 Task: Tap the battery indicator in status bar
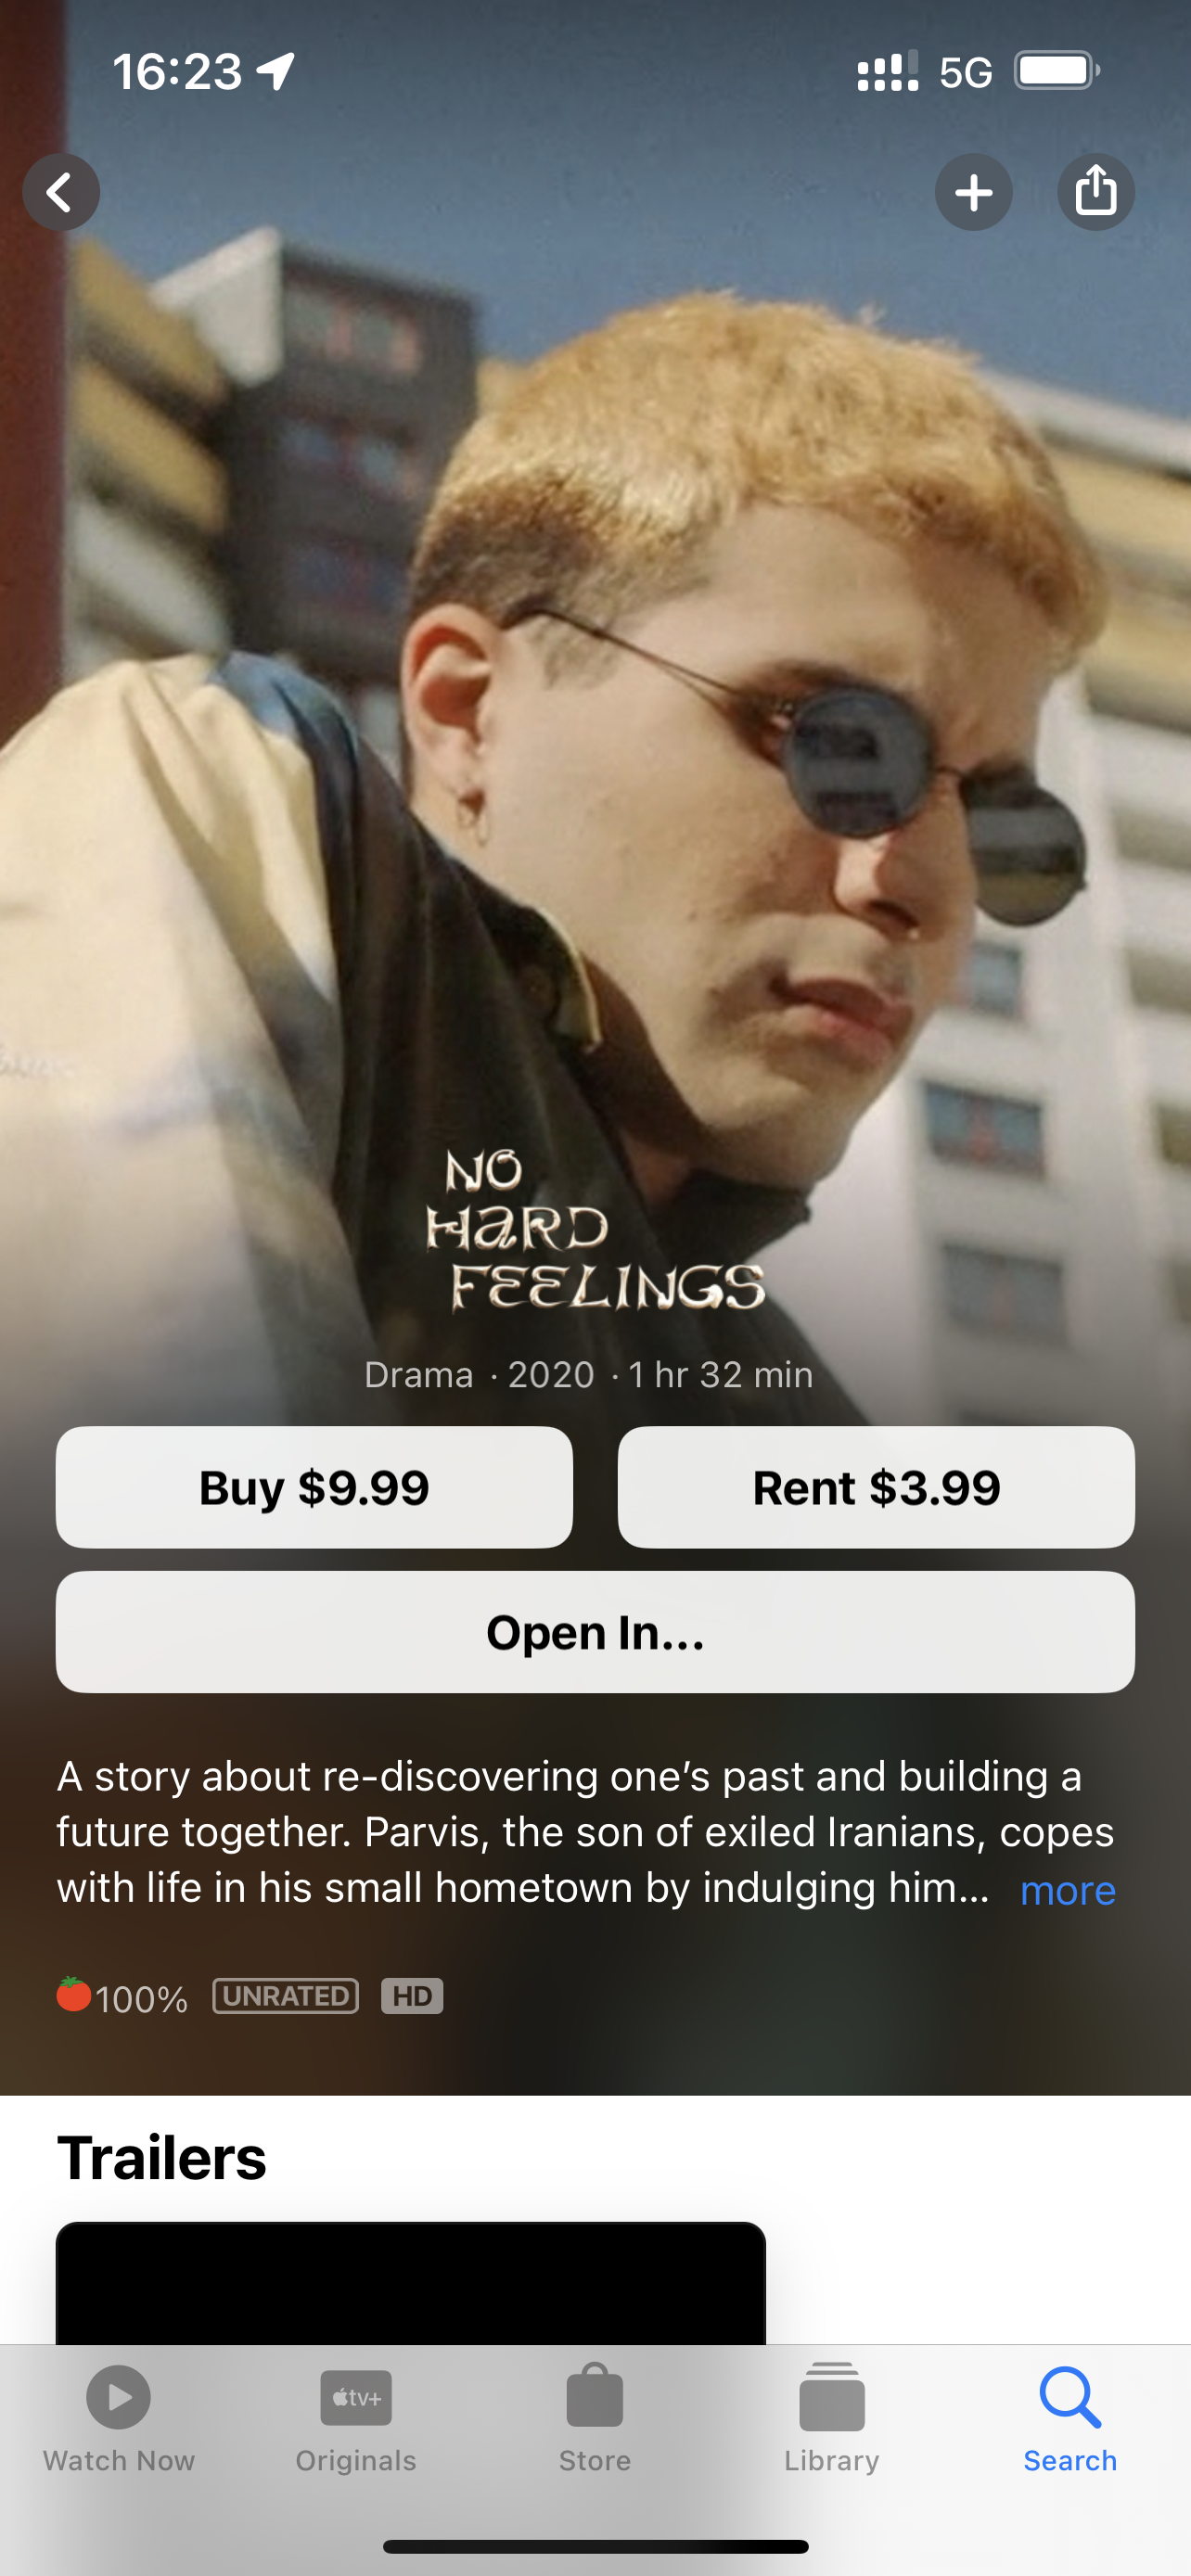click(x=1057, y=71)
